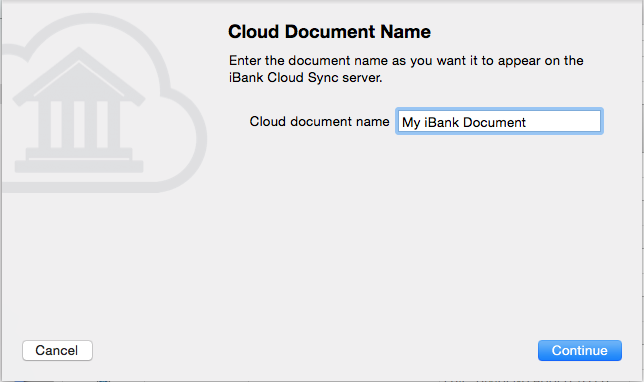Click the 'My iBank Document' text in the field
The height and width of the screenshot is (382, 644).
[x=464, y=122]
